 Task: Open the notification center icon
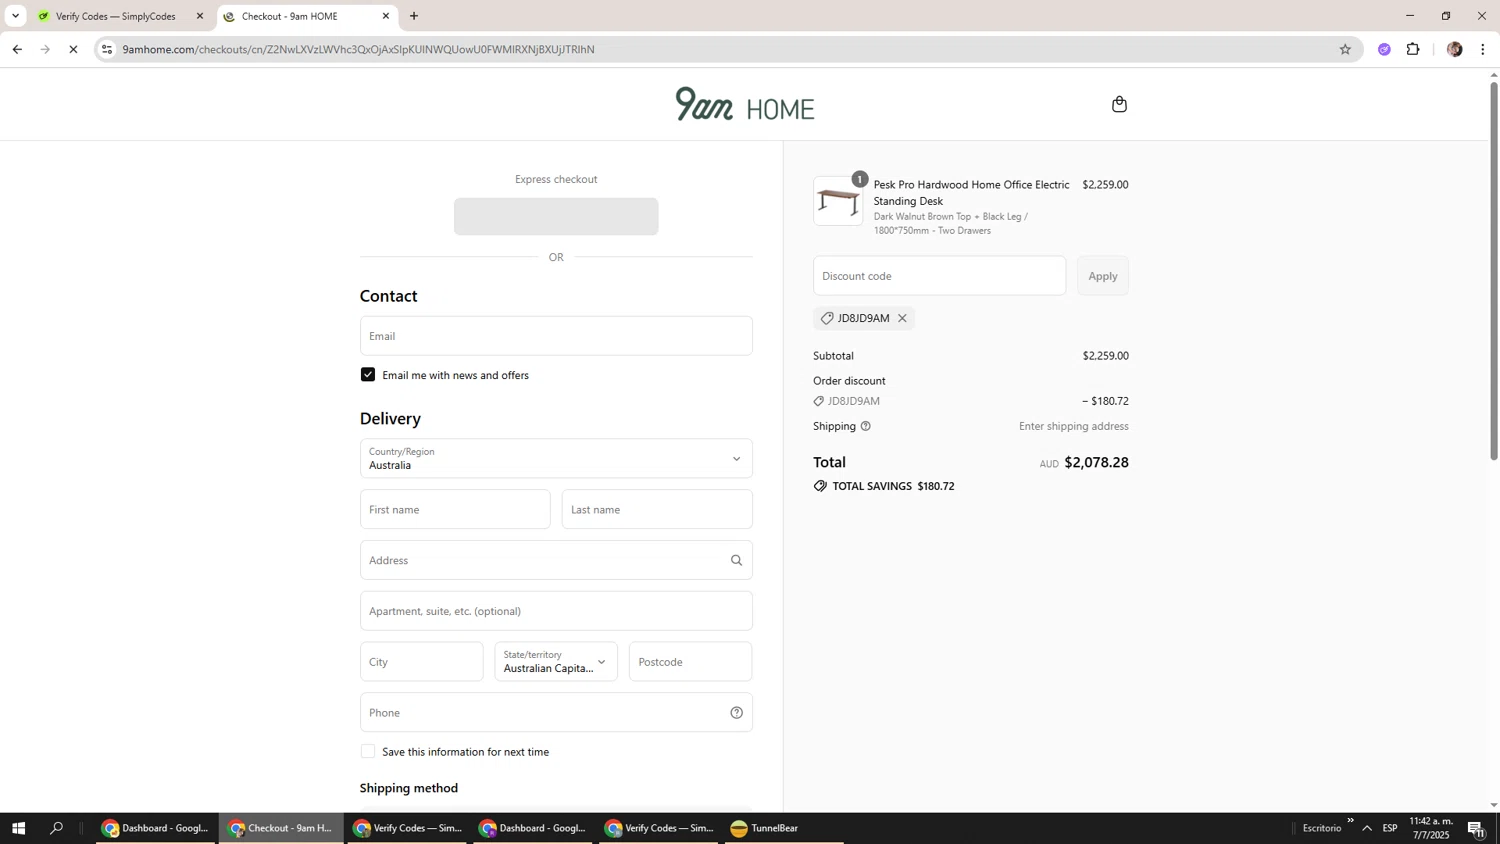(x=1476, y=828)
